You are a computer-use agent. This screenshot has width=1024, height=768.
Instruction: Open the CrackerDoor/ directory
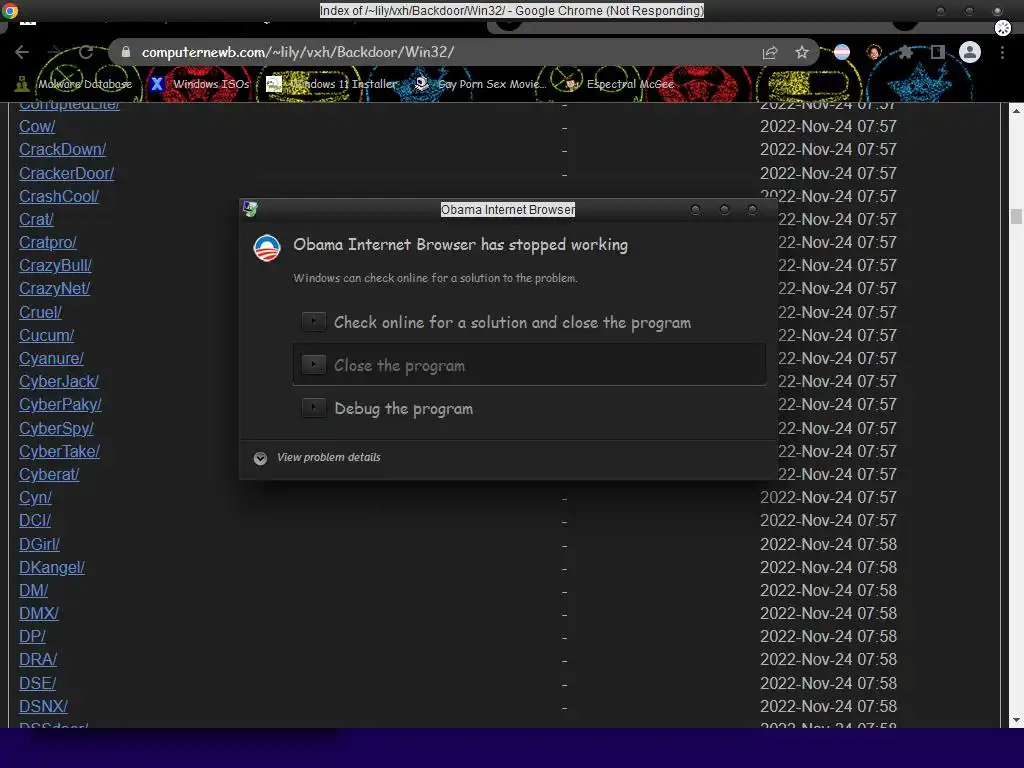click(x=67, y=173)
